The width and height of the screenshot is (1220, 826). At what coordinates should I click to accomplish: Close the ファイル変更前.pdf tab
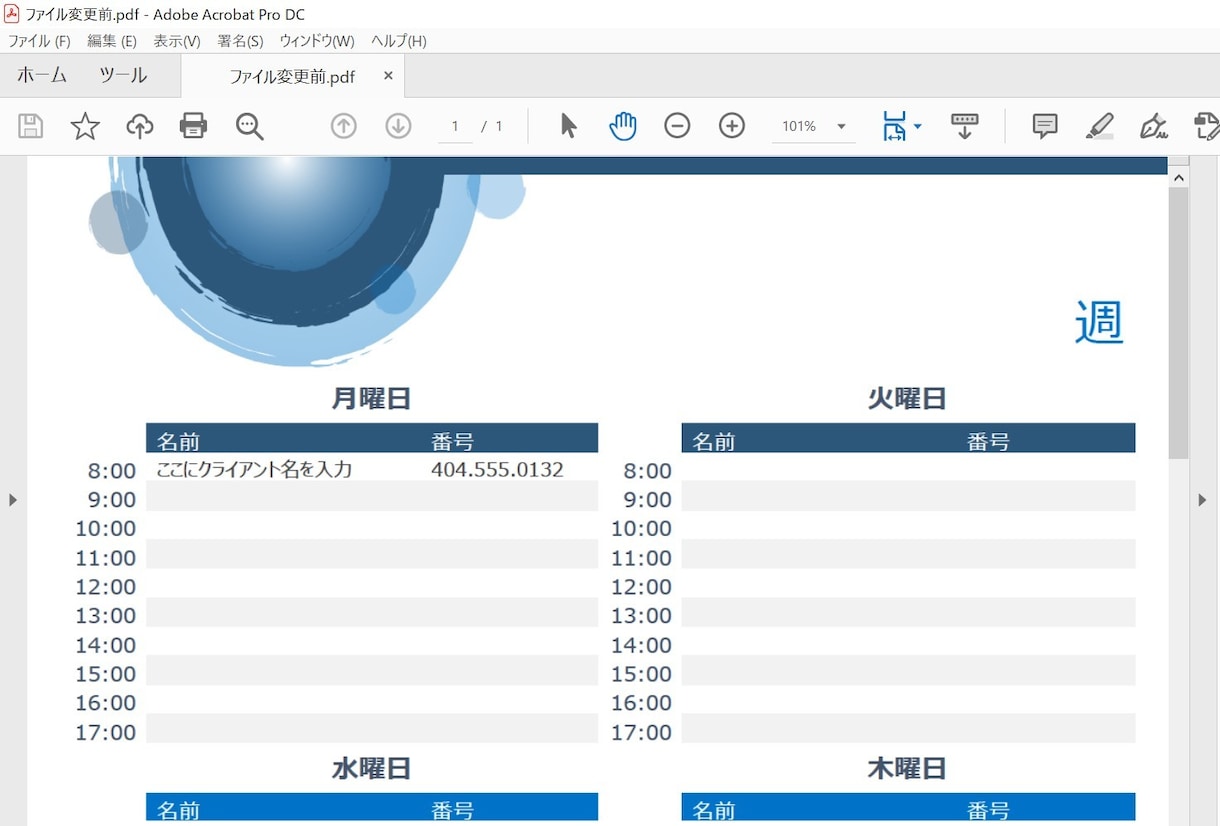tap(388, 76)
